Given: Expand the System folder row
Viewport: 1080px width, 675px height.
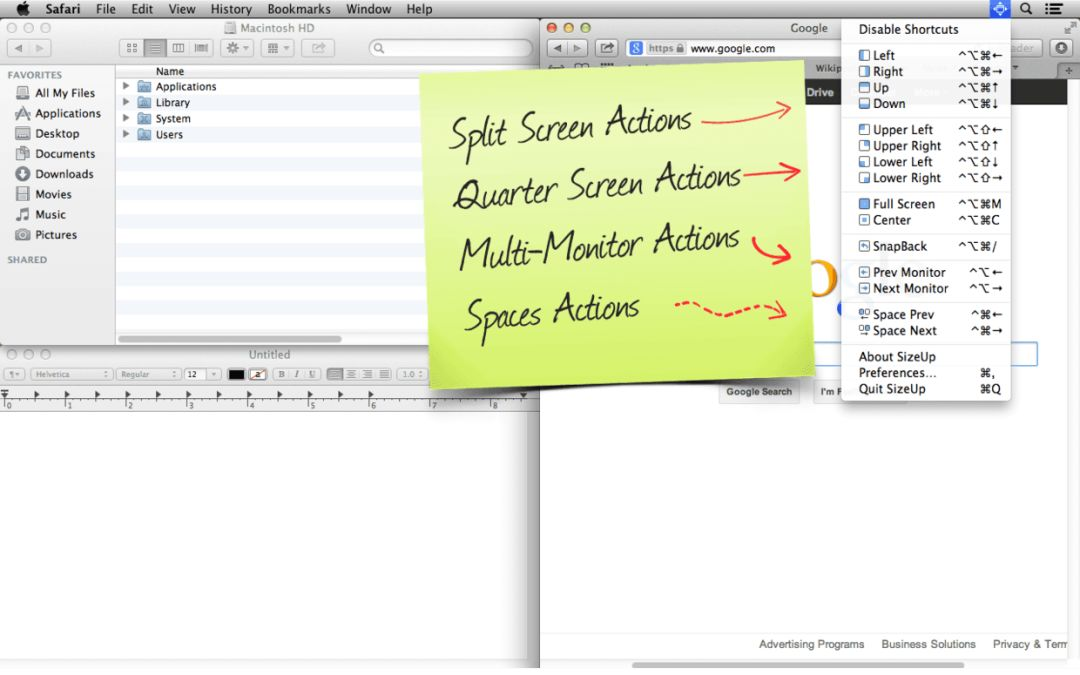Looking at the screenshot, I should [126, 118].
